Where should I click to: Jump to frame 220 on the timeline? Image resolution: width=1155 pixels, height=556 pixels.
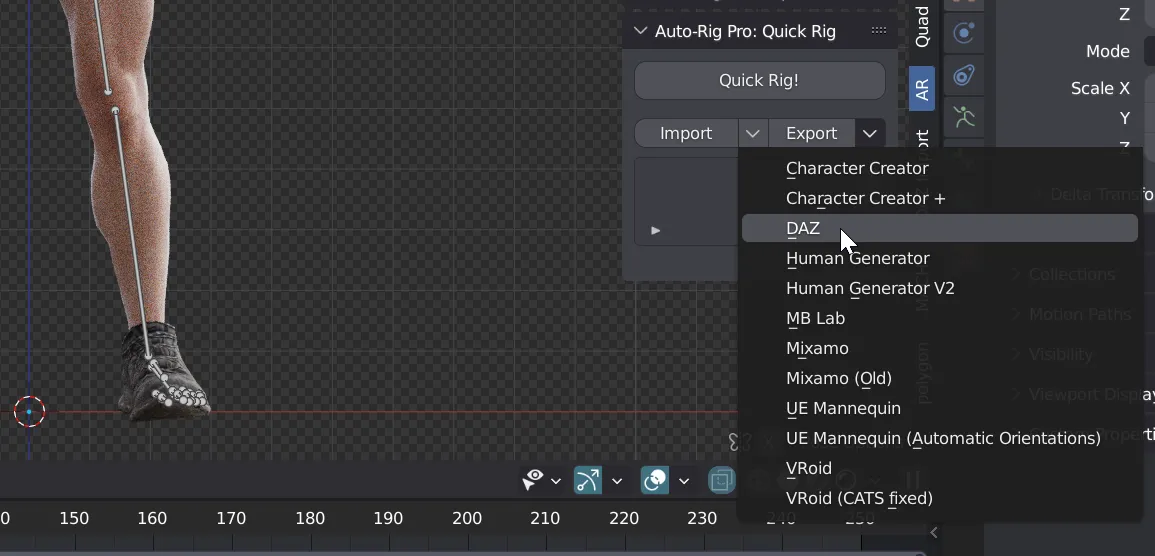click(x=624, y=518)
